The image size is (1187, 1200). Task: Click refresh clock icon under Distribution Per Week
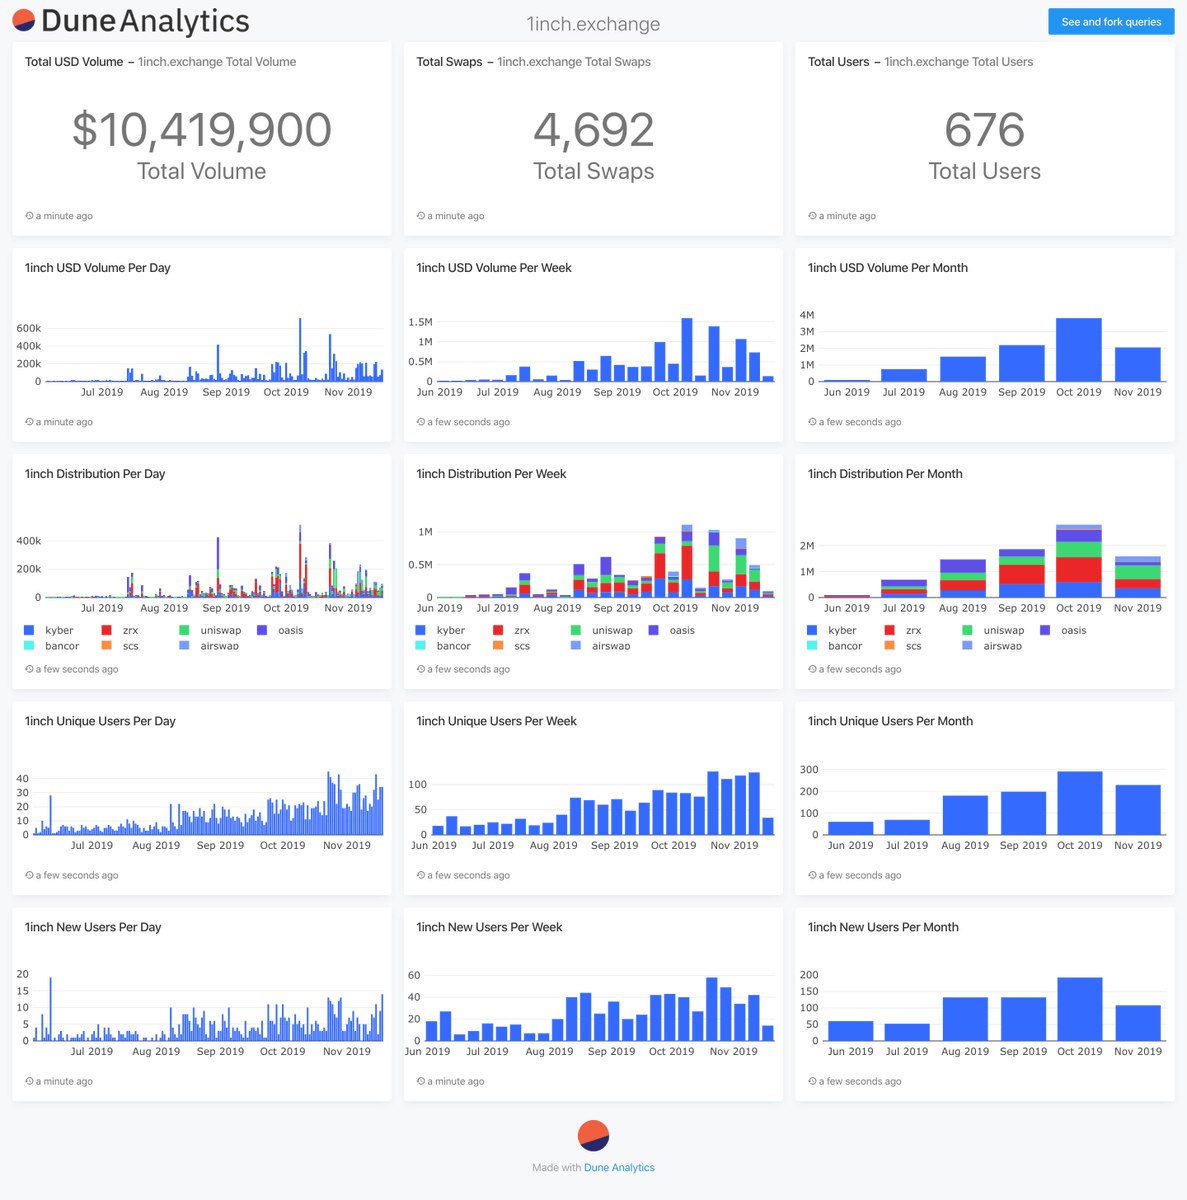tap(421, 669)
